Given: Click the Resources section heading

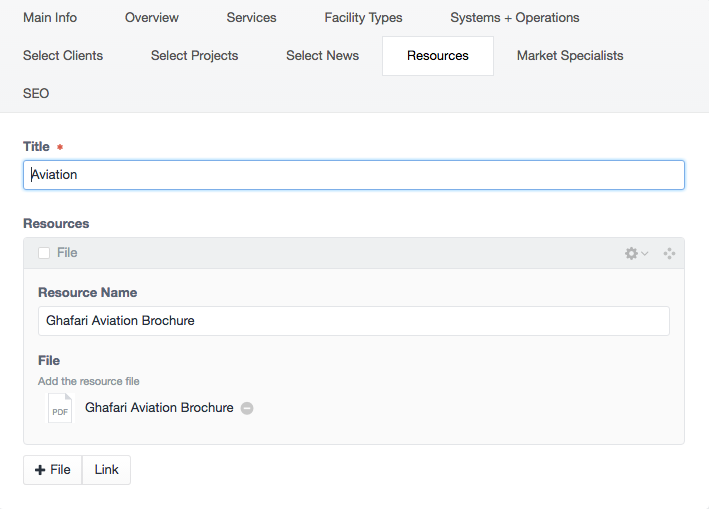Looking at the screenshot, I should tap(56, 224).
